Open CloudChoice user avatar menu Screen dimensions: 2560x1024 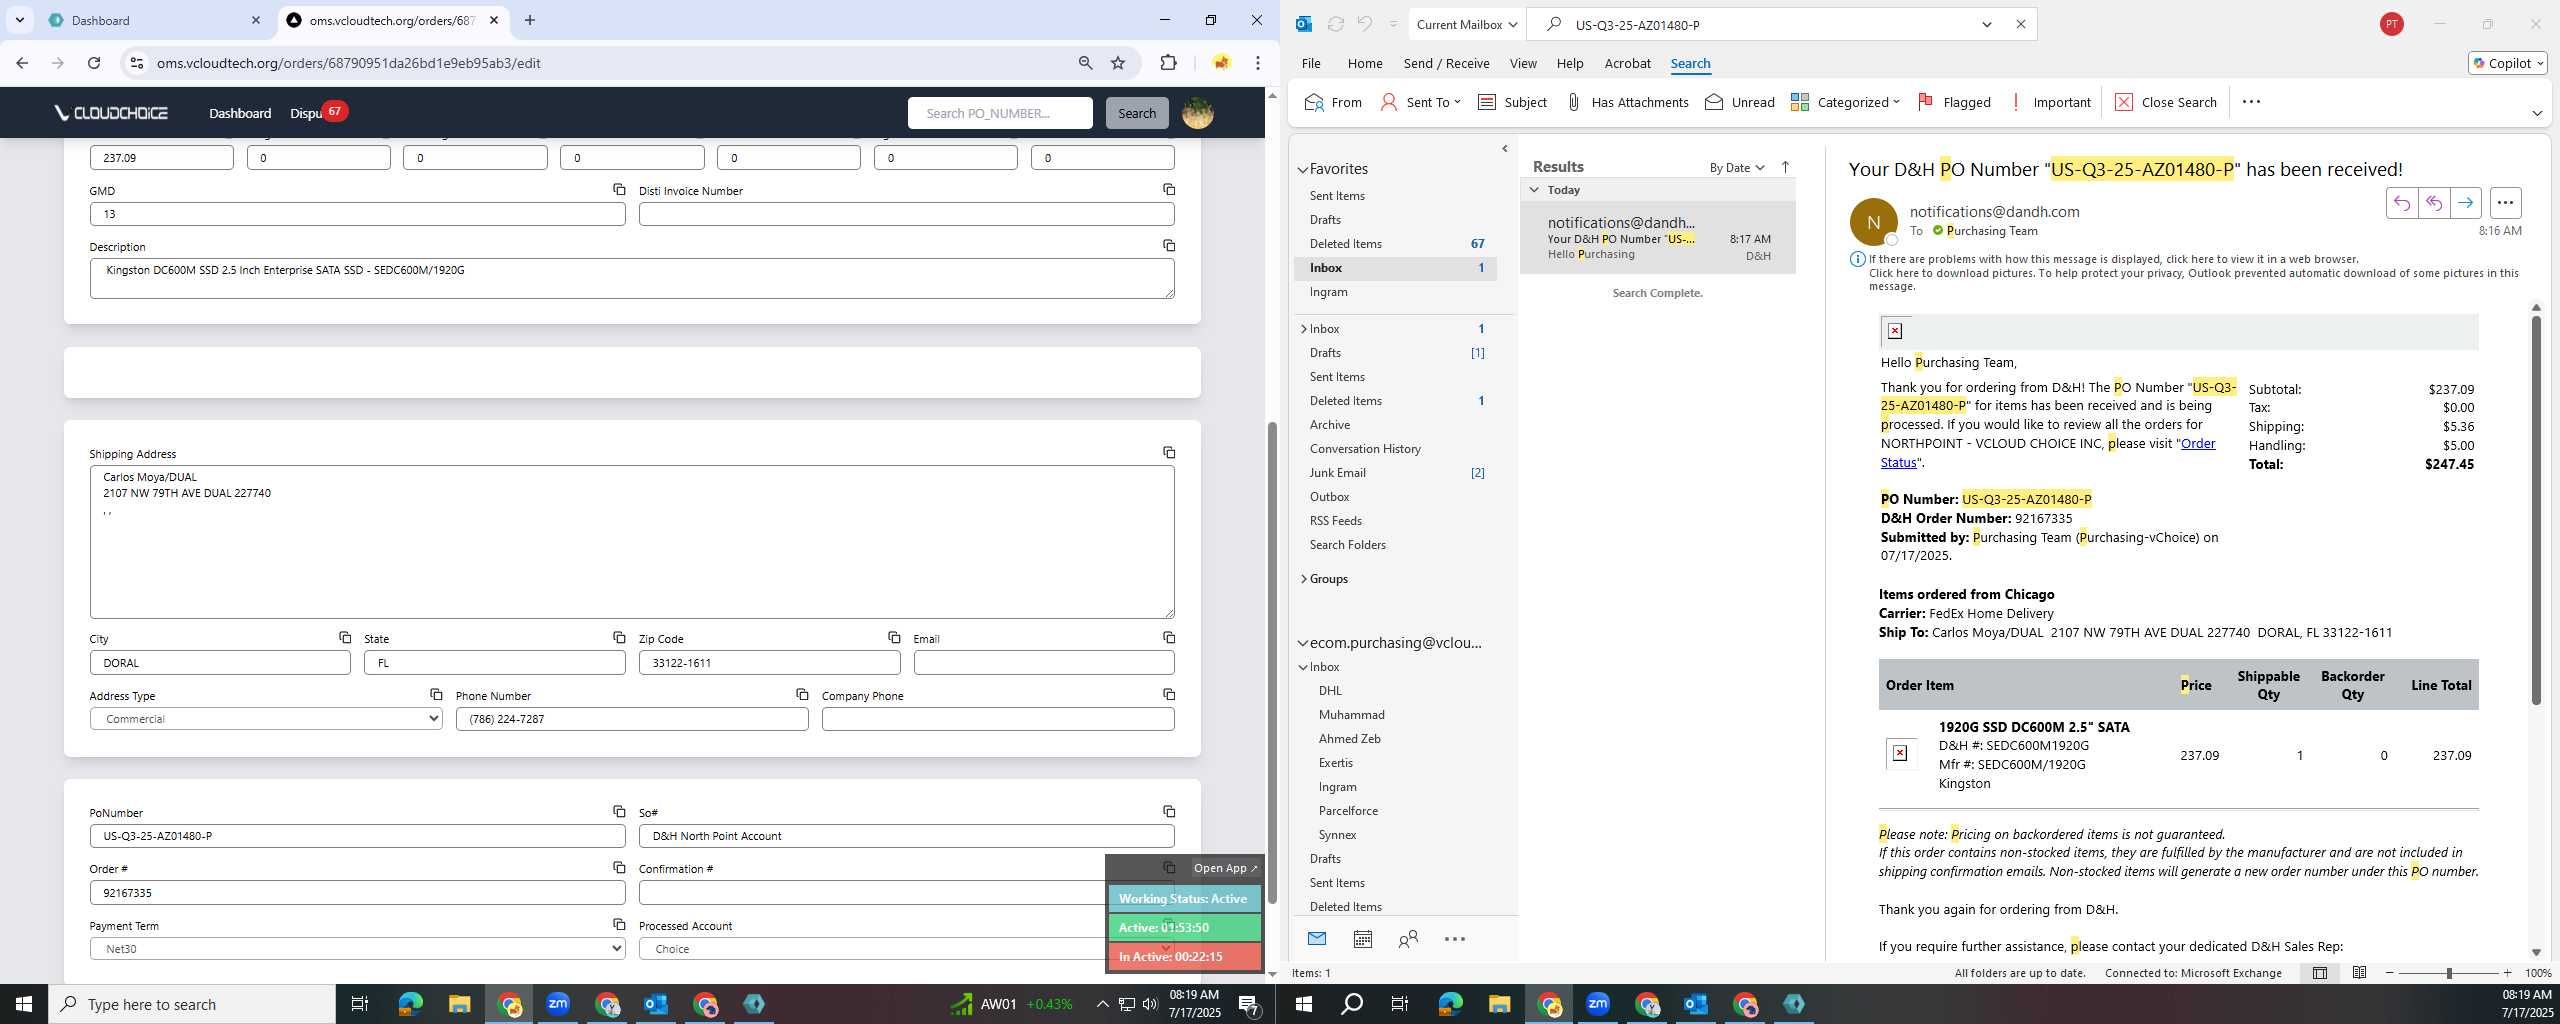(1198, 113)
